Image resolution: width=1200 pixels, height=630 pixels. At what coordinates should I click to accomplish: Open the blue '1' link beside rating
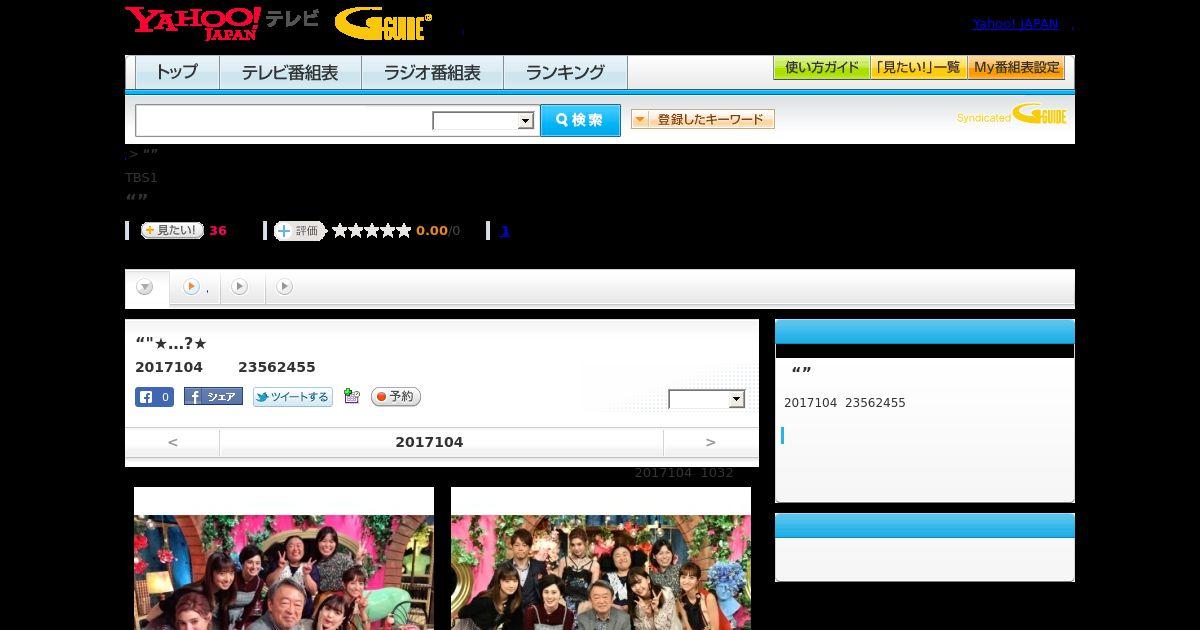point(505,231)
